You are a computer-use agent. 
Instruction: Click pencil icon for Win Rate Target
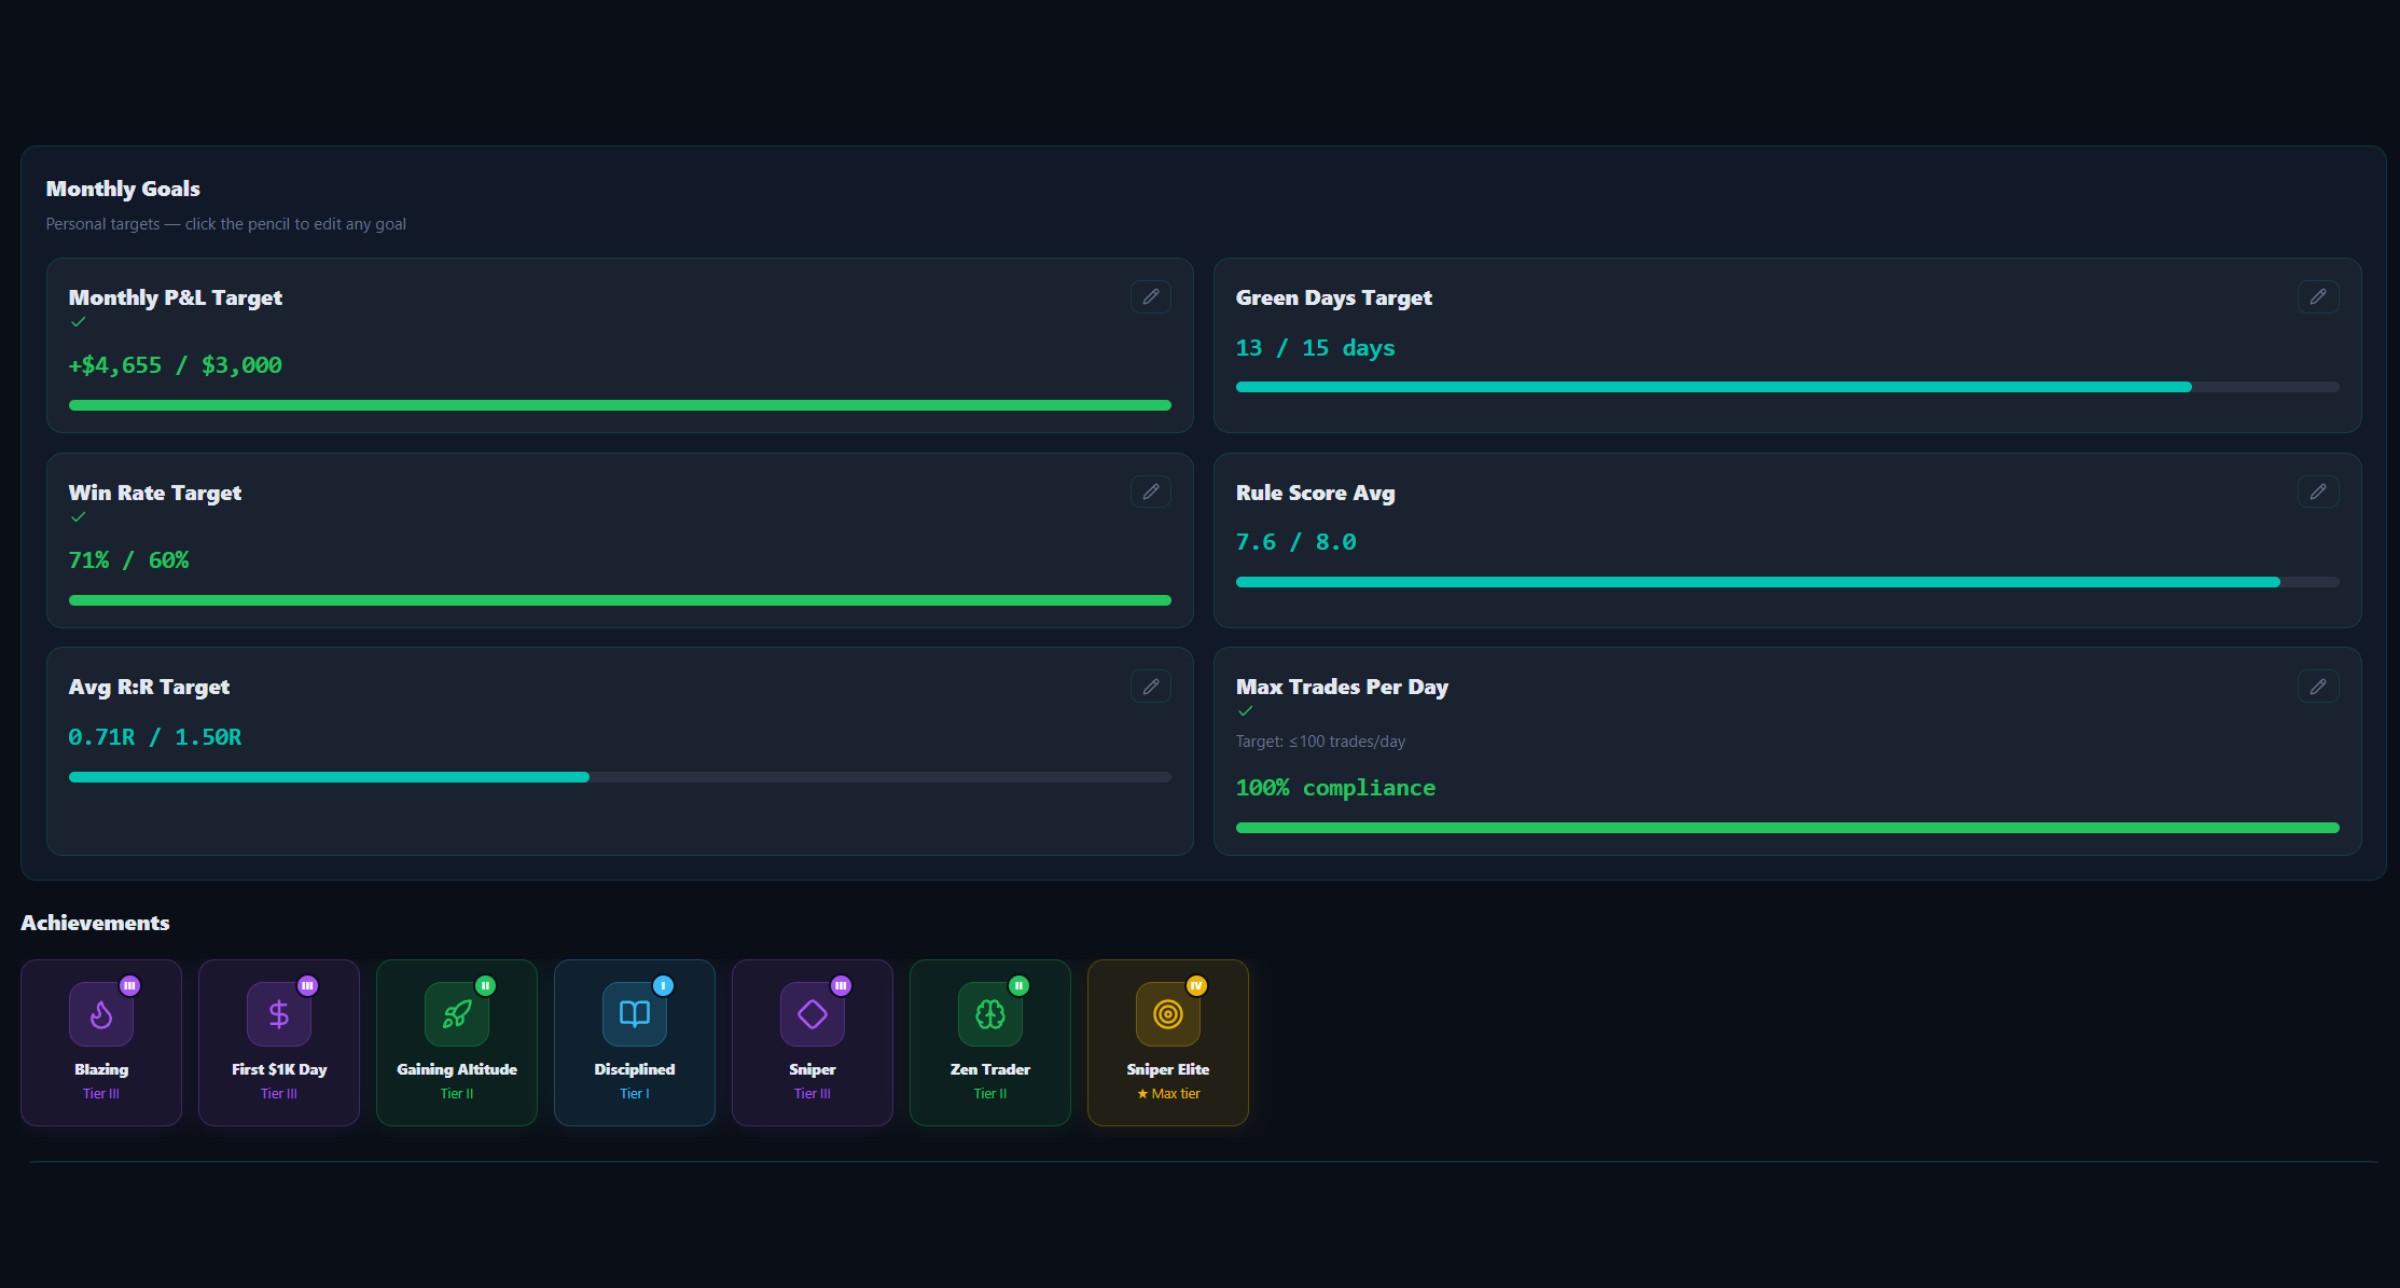[x=1151, y=492]
